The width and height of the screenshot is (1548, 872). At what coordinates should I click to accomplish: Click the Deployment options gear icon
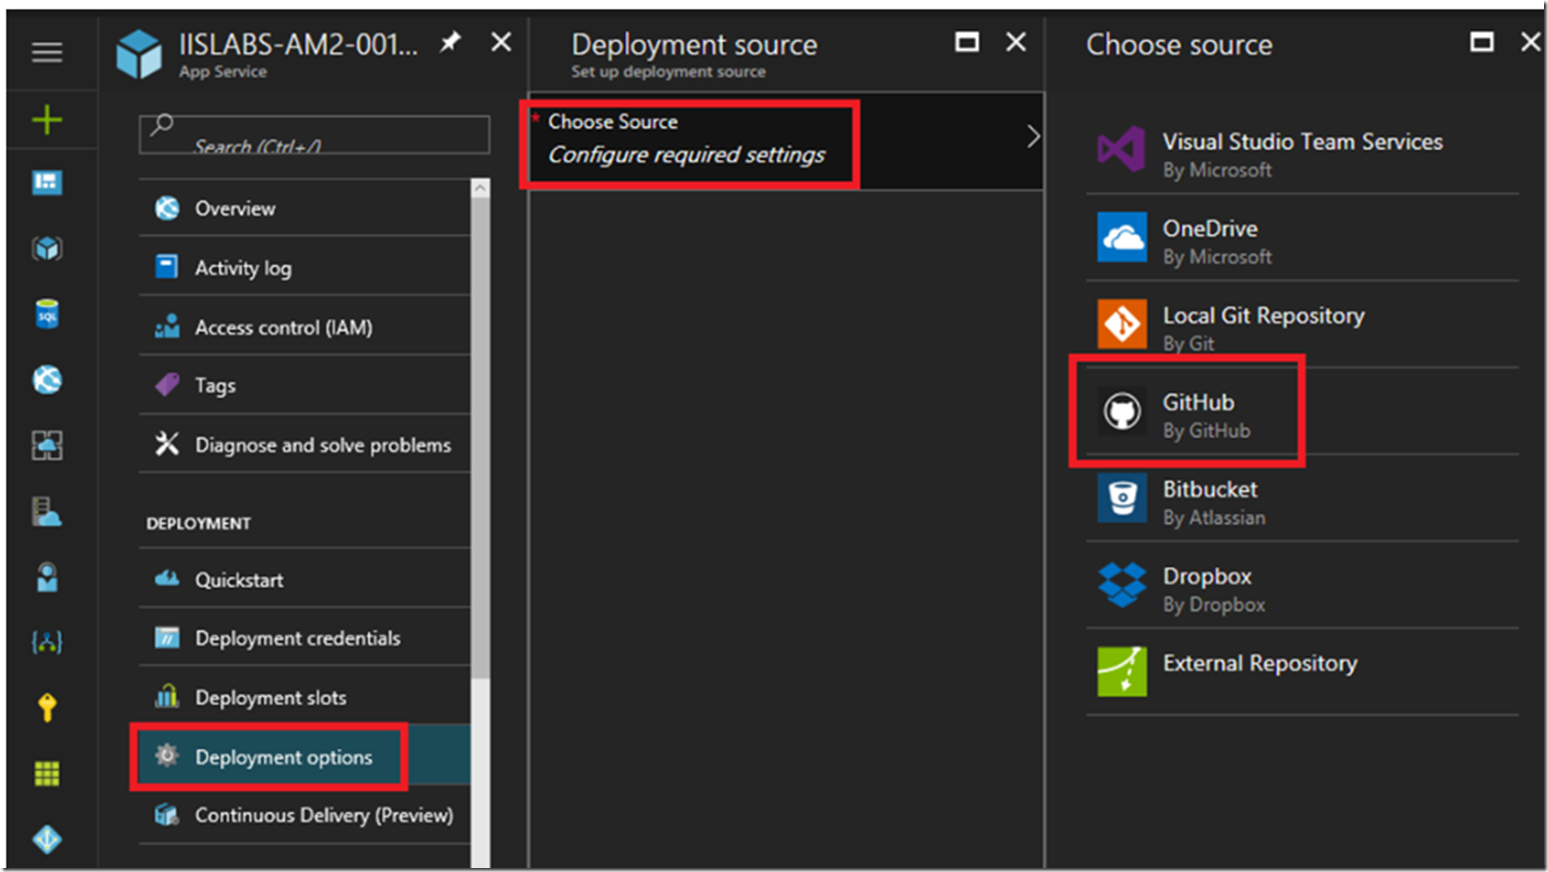coord(167,756)
